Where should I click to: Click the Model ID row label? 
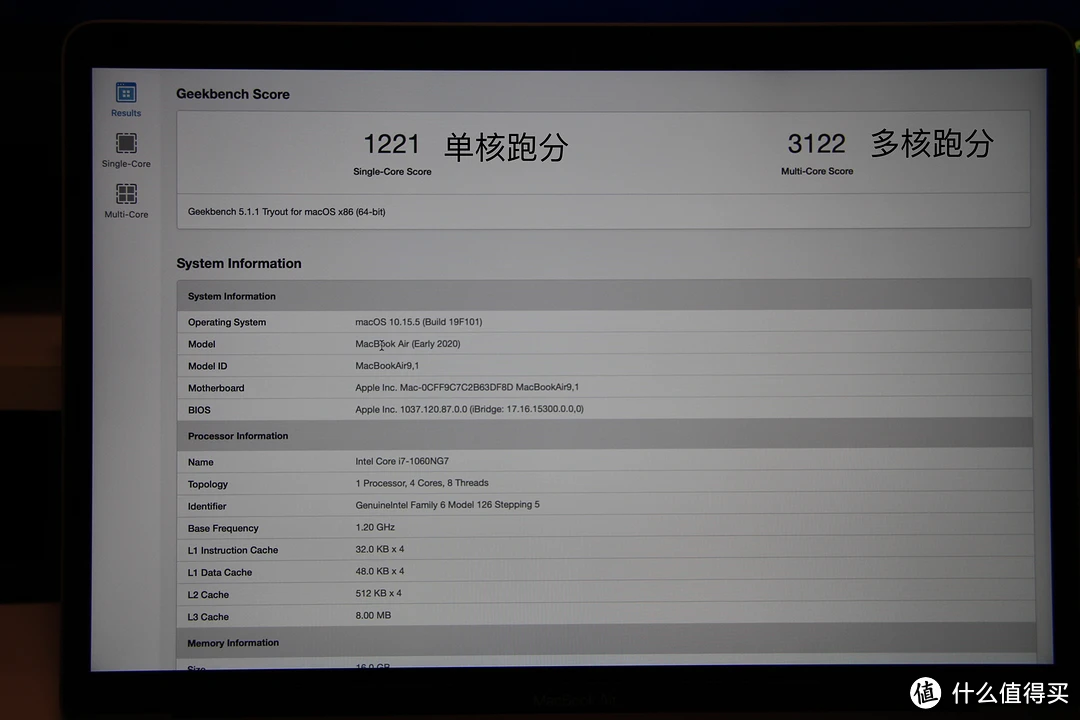[x=207, y=366]
